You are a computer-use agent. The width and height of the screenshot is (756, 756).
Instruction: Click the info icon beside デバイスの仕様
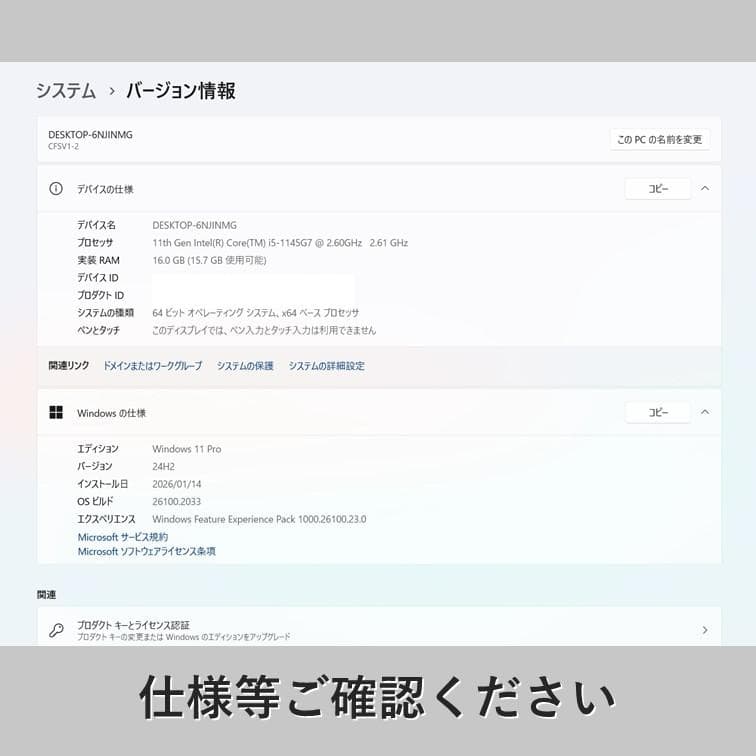[x=56, y=189]
